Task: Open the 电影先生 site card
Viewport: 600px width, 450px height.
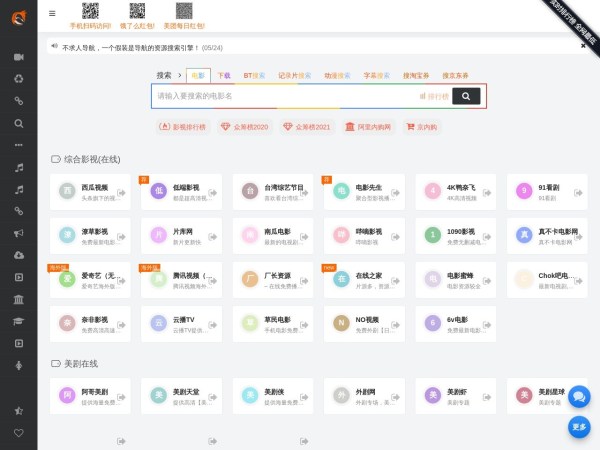Action: pos(364,192)
